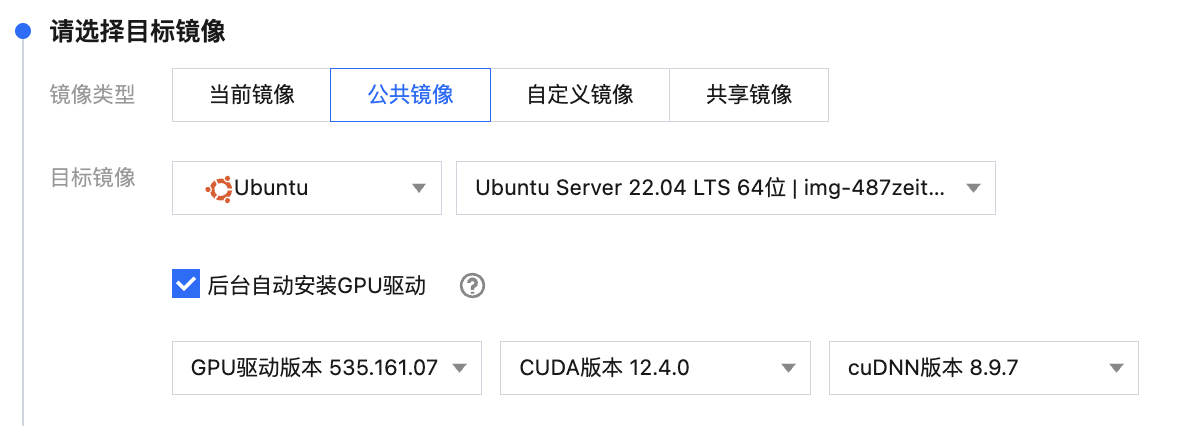Screen dimensions: 1186x426
Task: Click the Ubuntu logo icon
Action: click(219, 188)
